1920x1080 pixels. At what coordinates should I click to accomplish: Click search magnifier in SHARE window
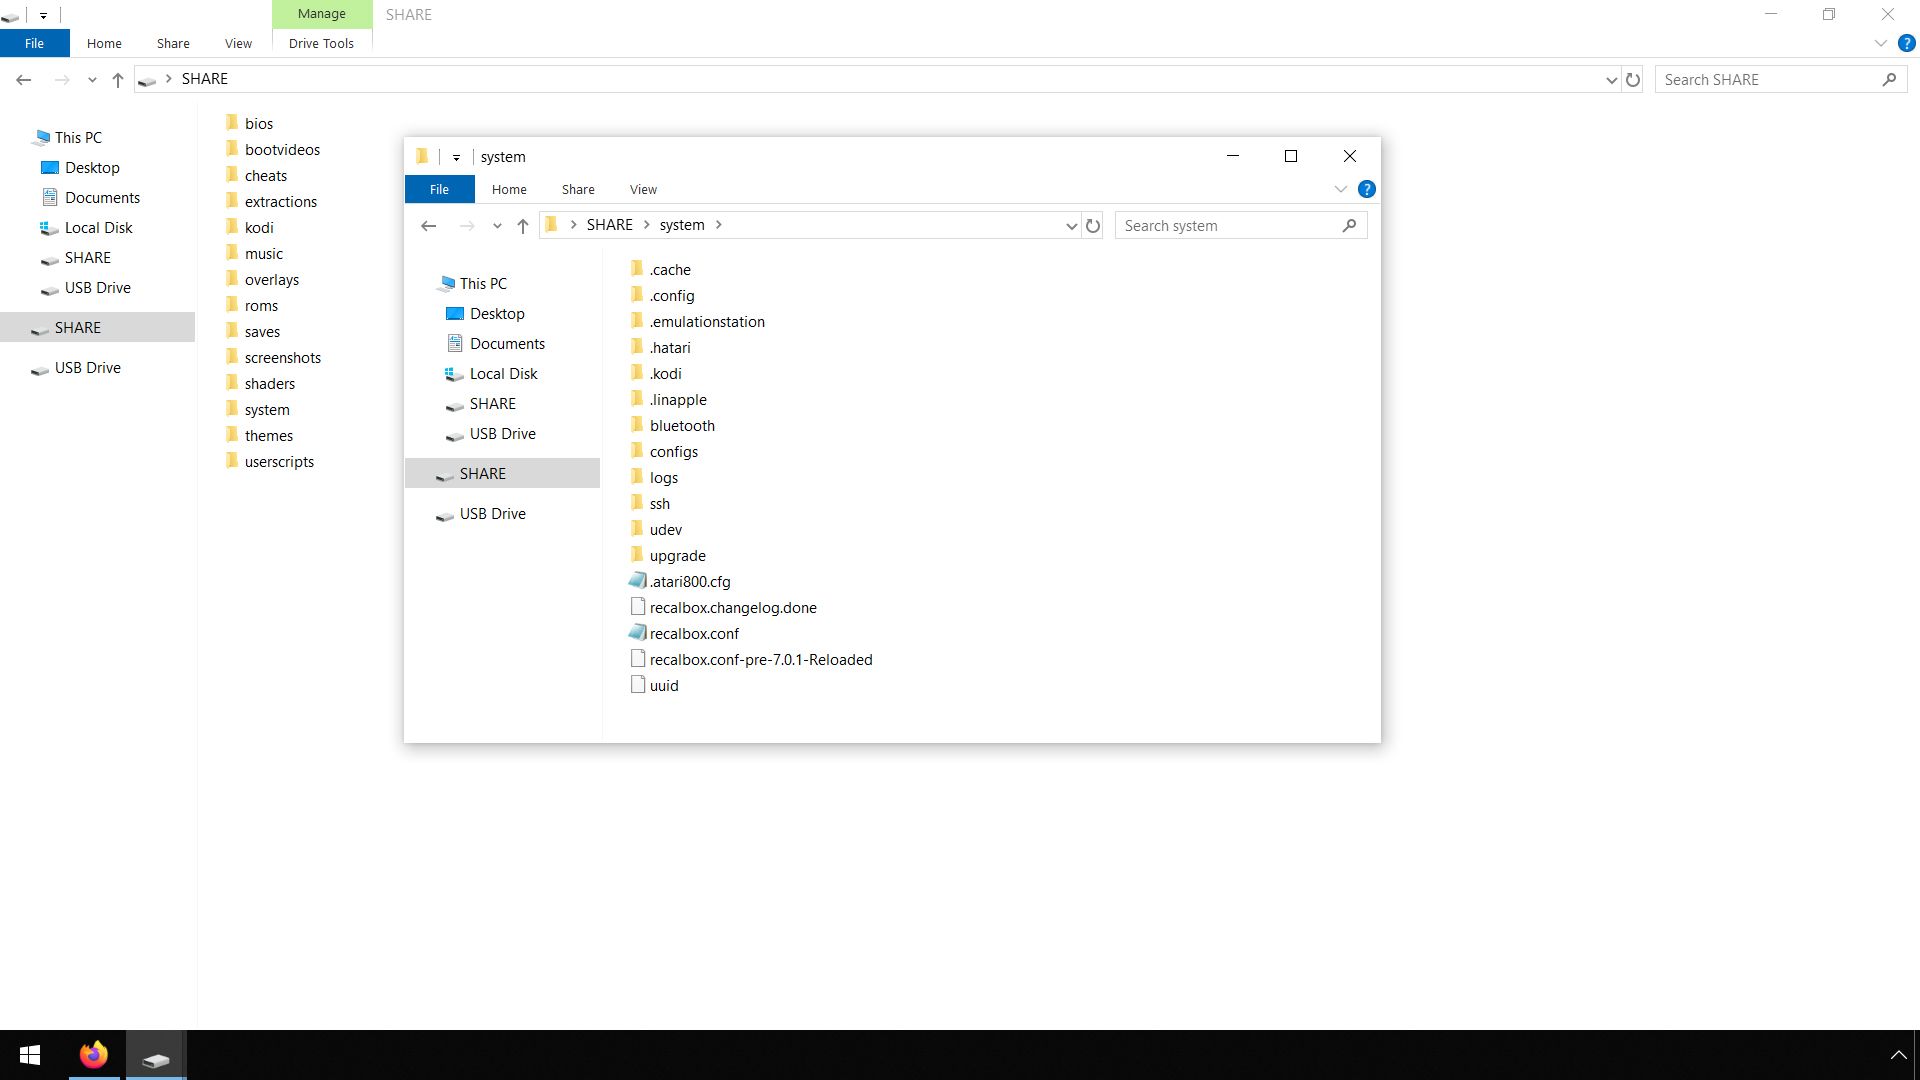pos(1889,80)
